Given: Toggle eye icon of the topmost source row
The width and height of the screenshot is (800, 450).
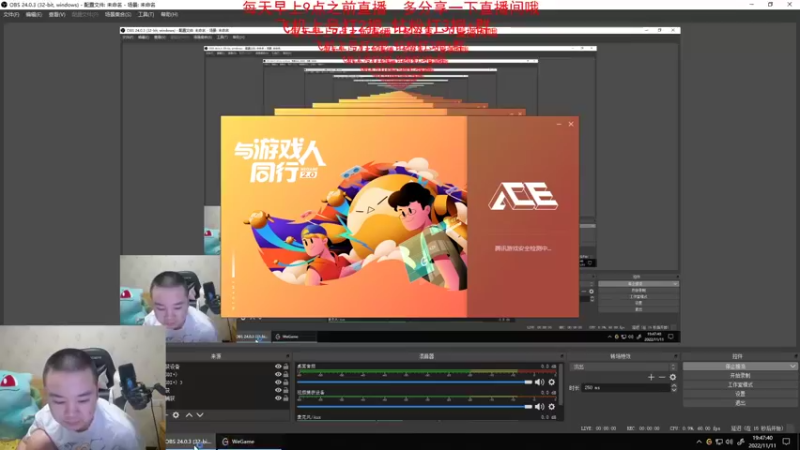Looking at the screenshot, I should pyautogui.click(x=278, y=366).
